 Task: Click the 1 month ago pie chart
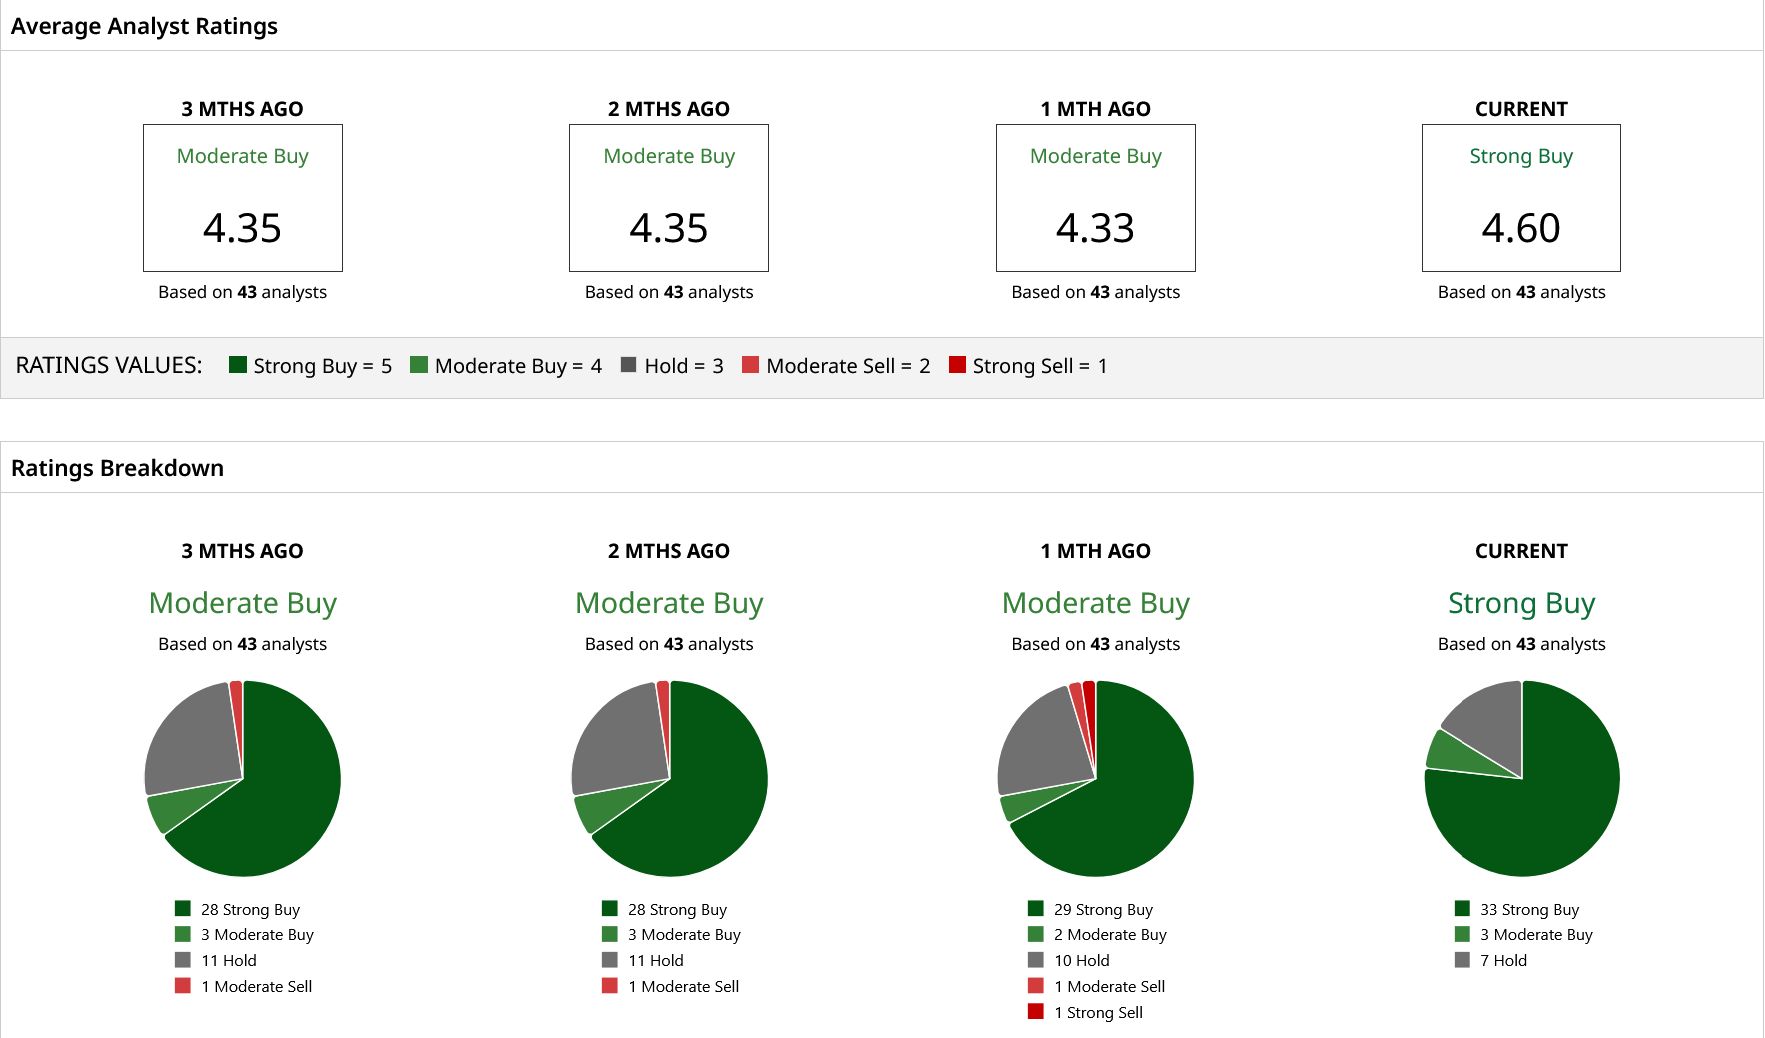click(x=1096, y=779)
